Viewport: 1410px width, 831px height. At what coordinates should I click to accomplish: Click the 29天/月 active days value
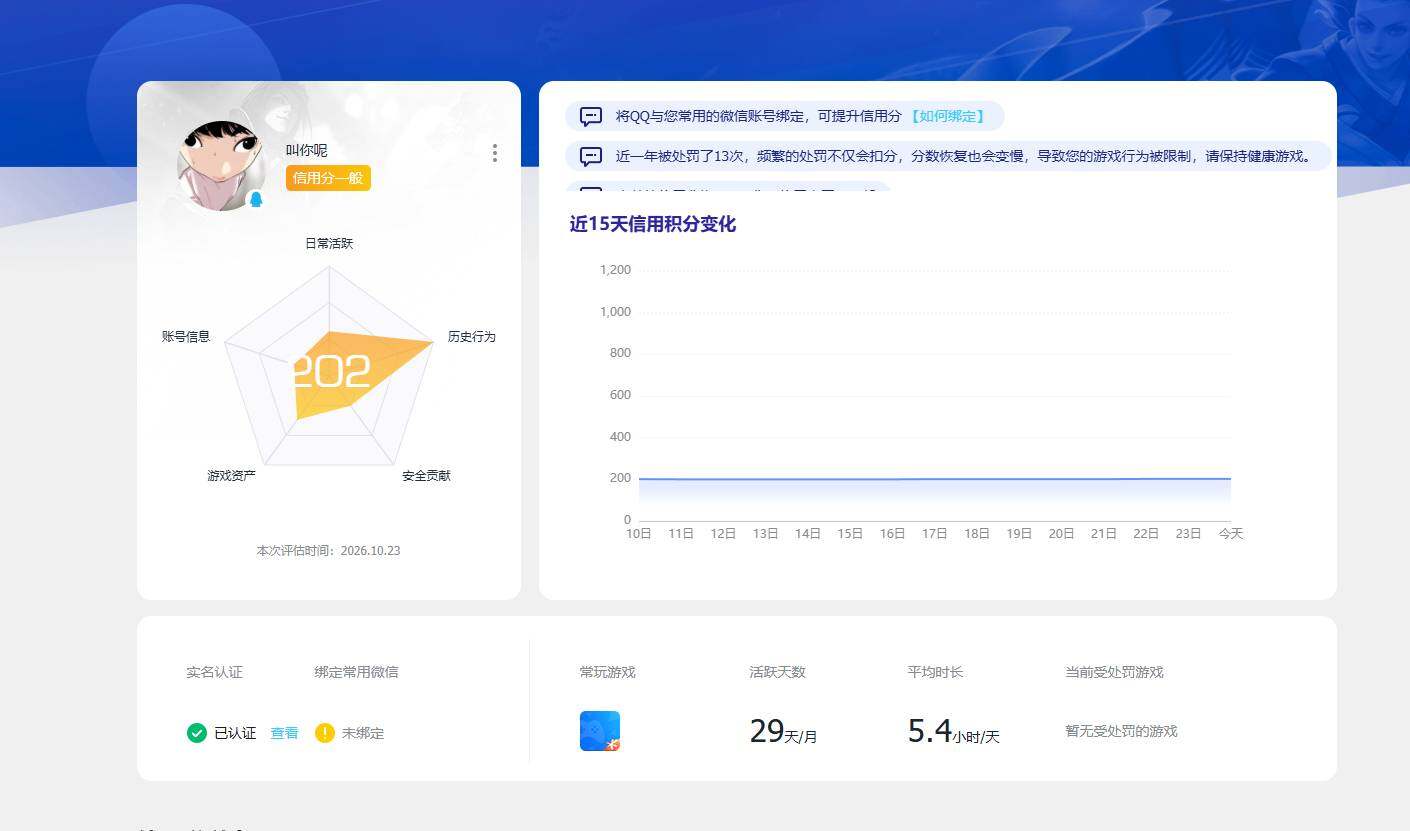[783, 732]
